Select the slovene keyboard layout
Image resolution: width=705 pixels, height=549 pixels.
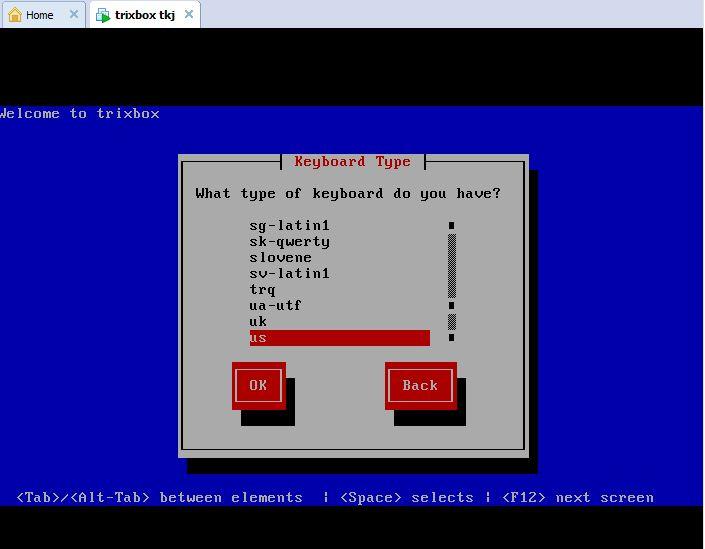[339, 258]
